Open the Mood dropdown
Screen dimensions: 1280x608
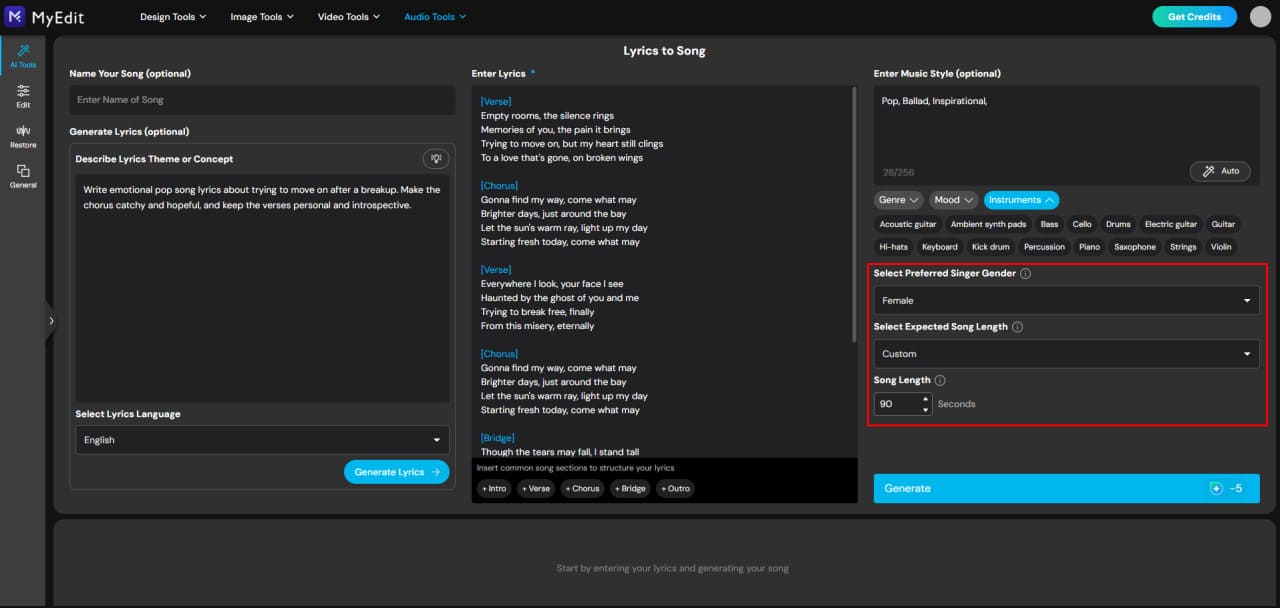(952, 199)
